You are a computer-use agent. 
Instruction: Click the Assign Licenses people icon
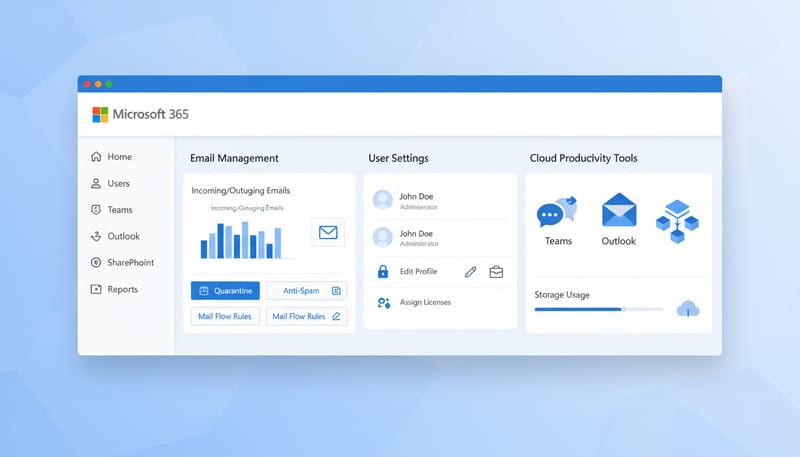pyautogui.click(x=384, y=303)
